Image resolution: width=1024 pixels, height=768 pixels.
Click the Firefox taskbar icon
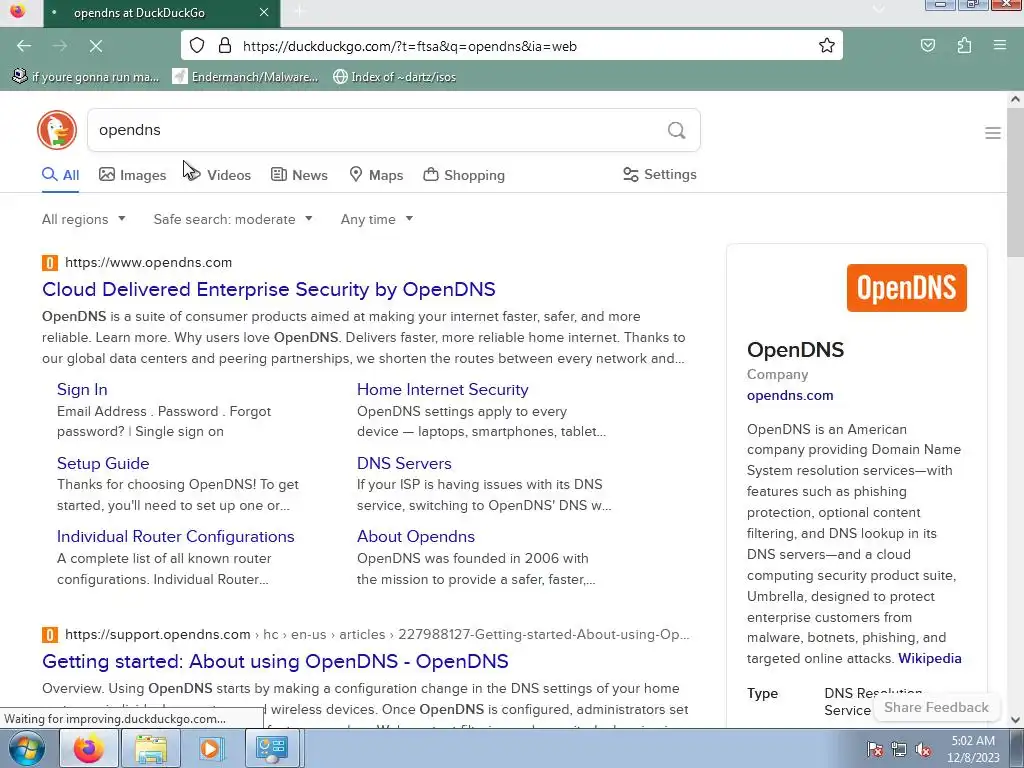(89, 748)
